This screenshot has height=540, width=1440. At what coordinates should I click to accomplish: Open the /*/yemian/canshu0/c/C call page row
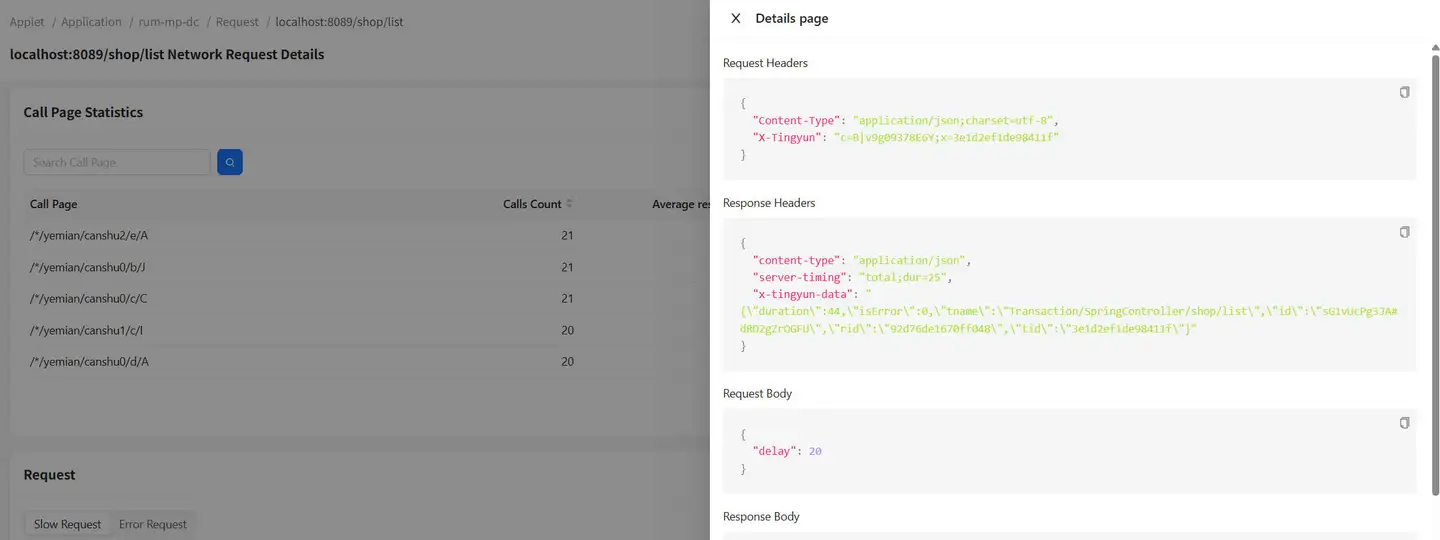(x=88, y=299)
